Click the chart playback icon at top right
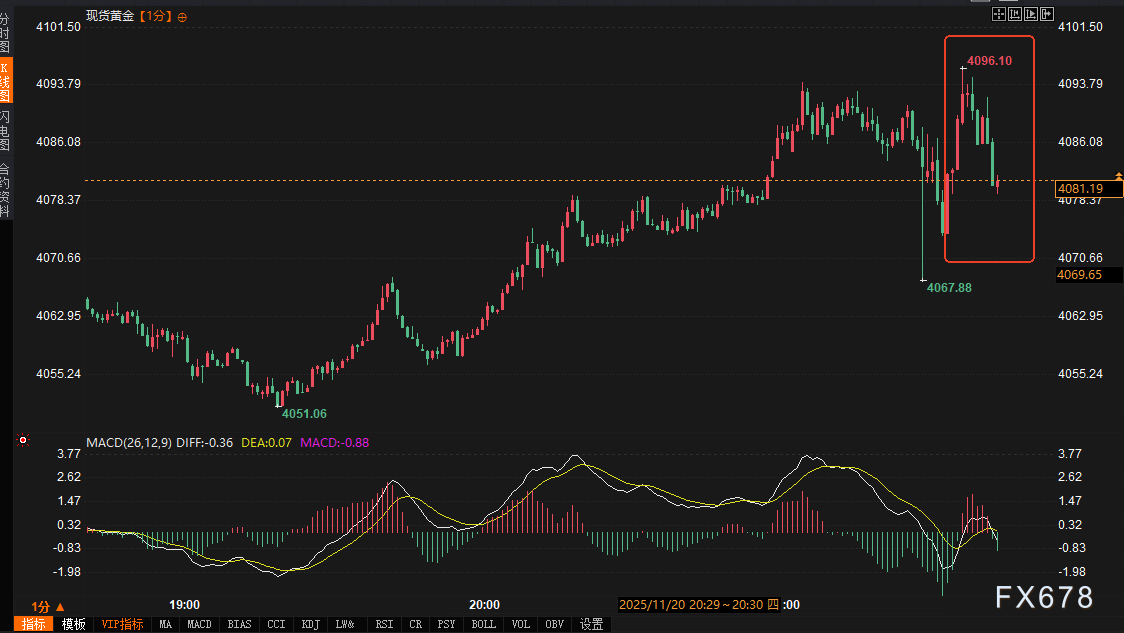This screenshot has height=633, width=1124. (x=1031, y=15)
